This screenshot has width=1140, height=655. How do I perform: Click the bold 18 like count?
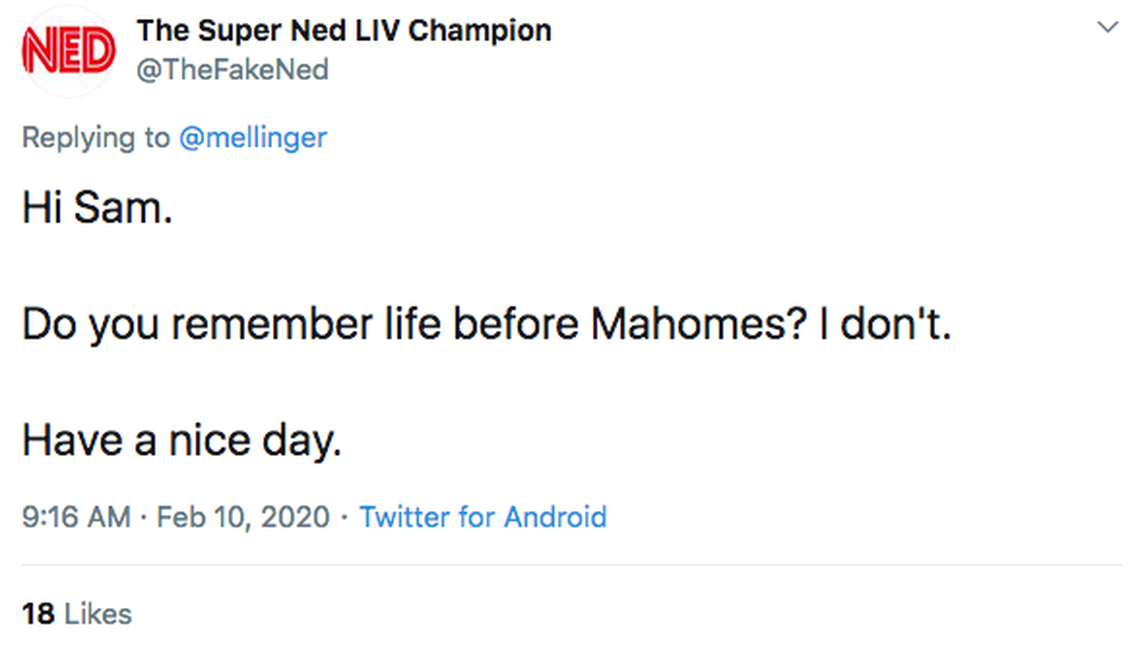[x=38, y=613]
